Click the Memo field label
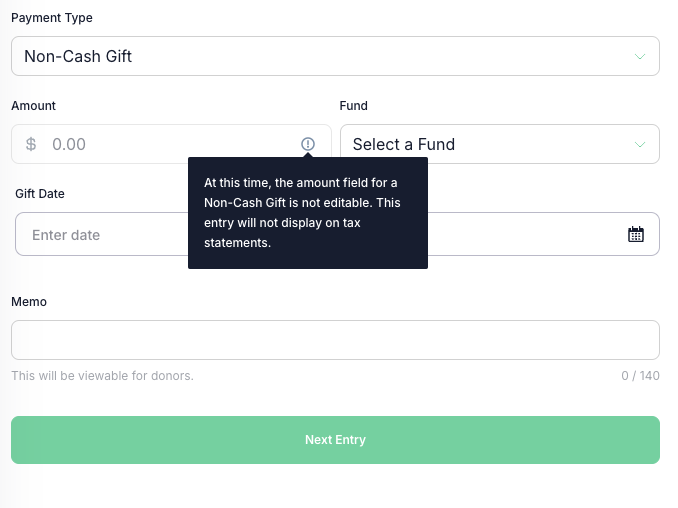This screenshot has width=678, height=508. (x=29, y=301)
